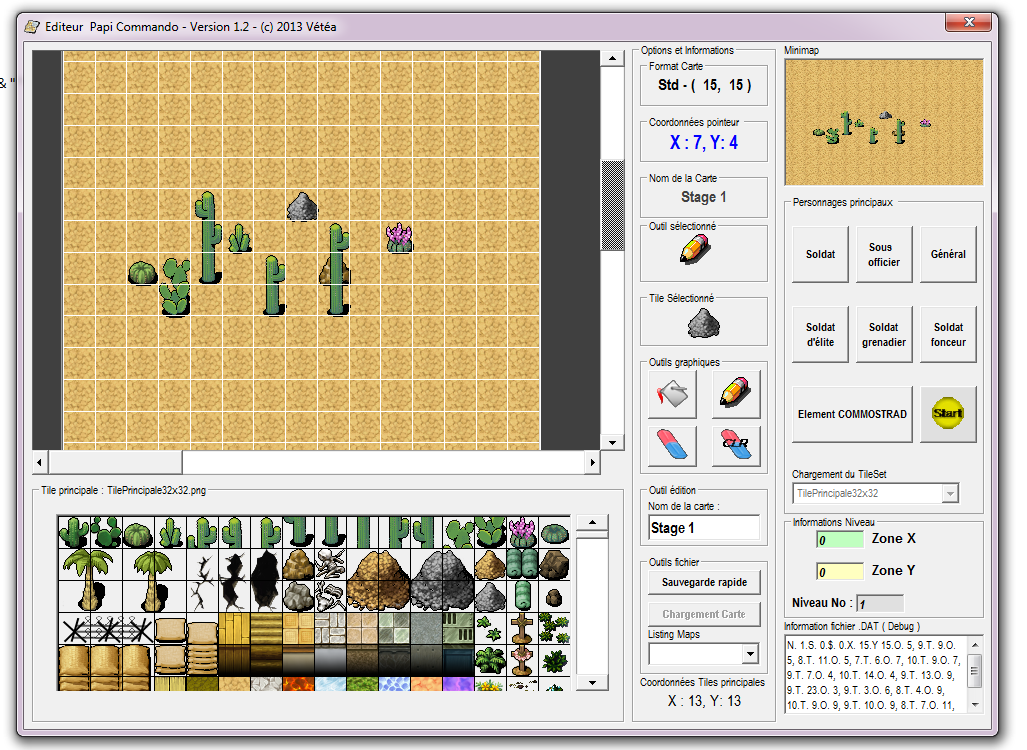
Task: Choose the Général character button
Action: click(x=948, y=255)
